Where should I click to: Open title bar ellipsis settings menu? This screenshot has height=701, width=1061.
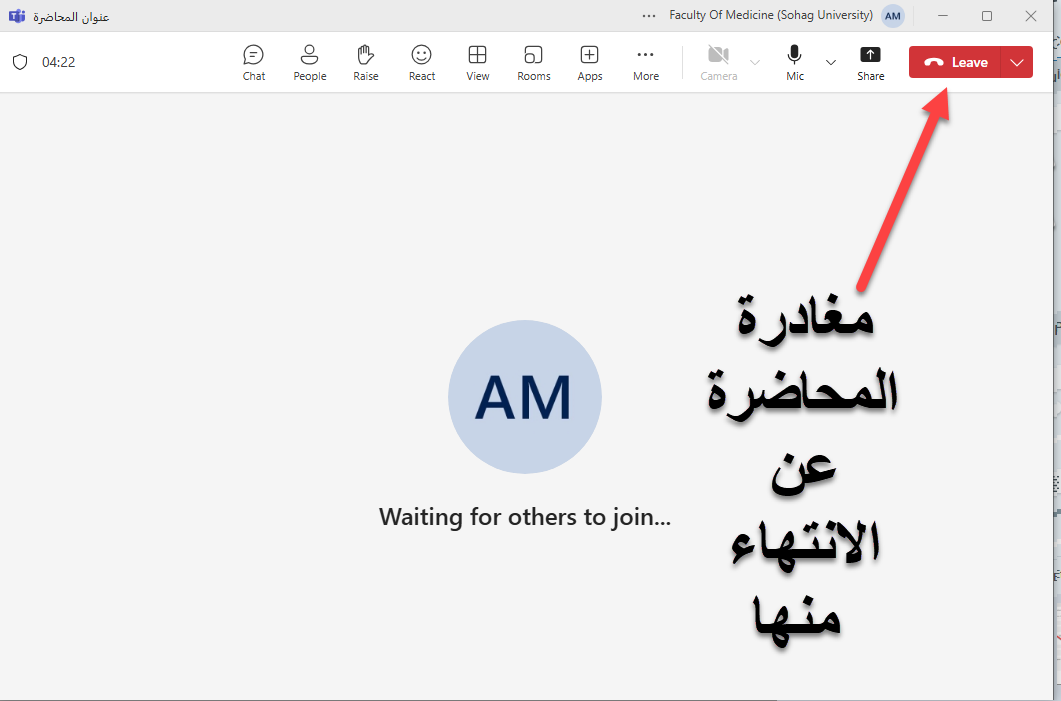(x=650, y=16)
